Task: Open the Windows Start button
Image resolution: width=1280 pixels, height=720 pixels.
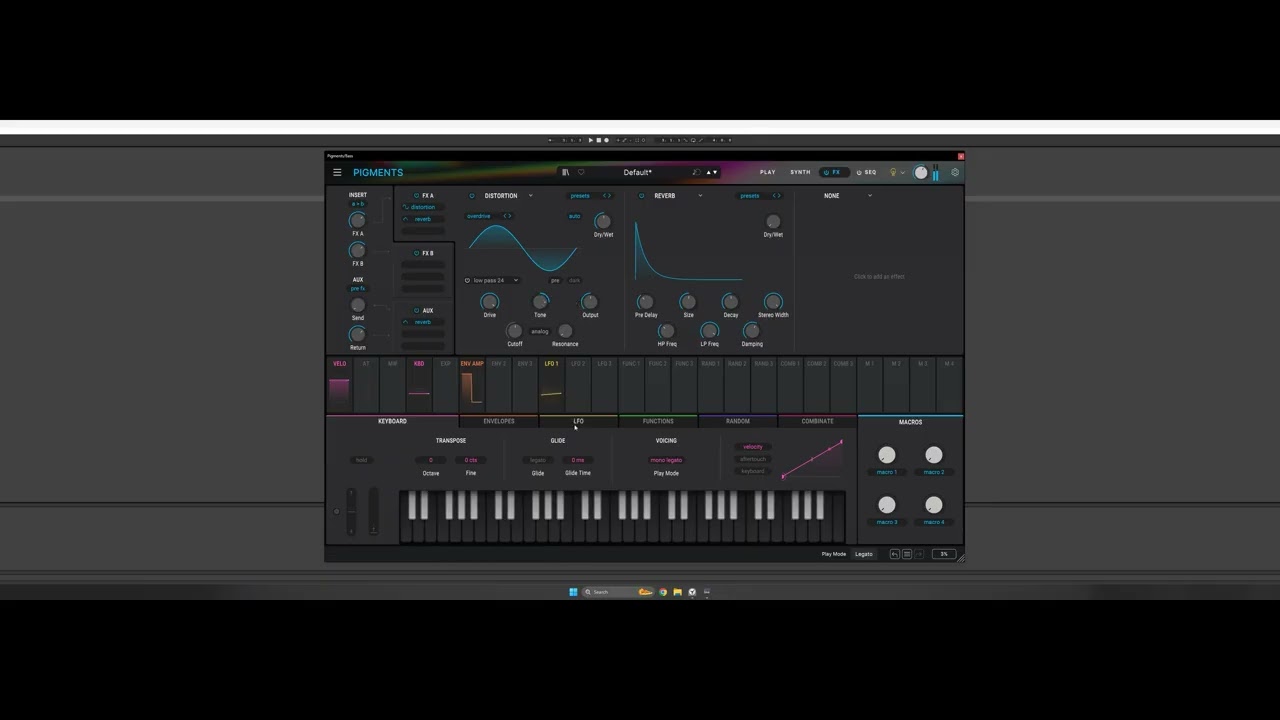Action: (x=573, y=592)
